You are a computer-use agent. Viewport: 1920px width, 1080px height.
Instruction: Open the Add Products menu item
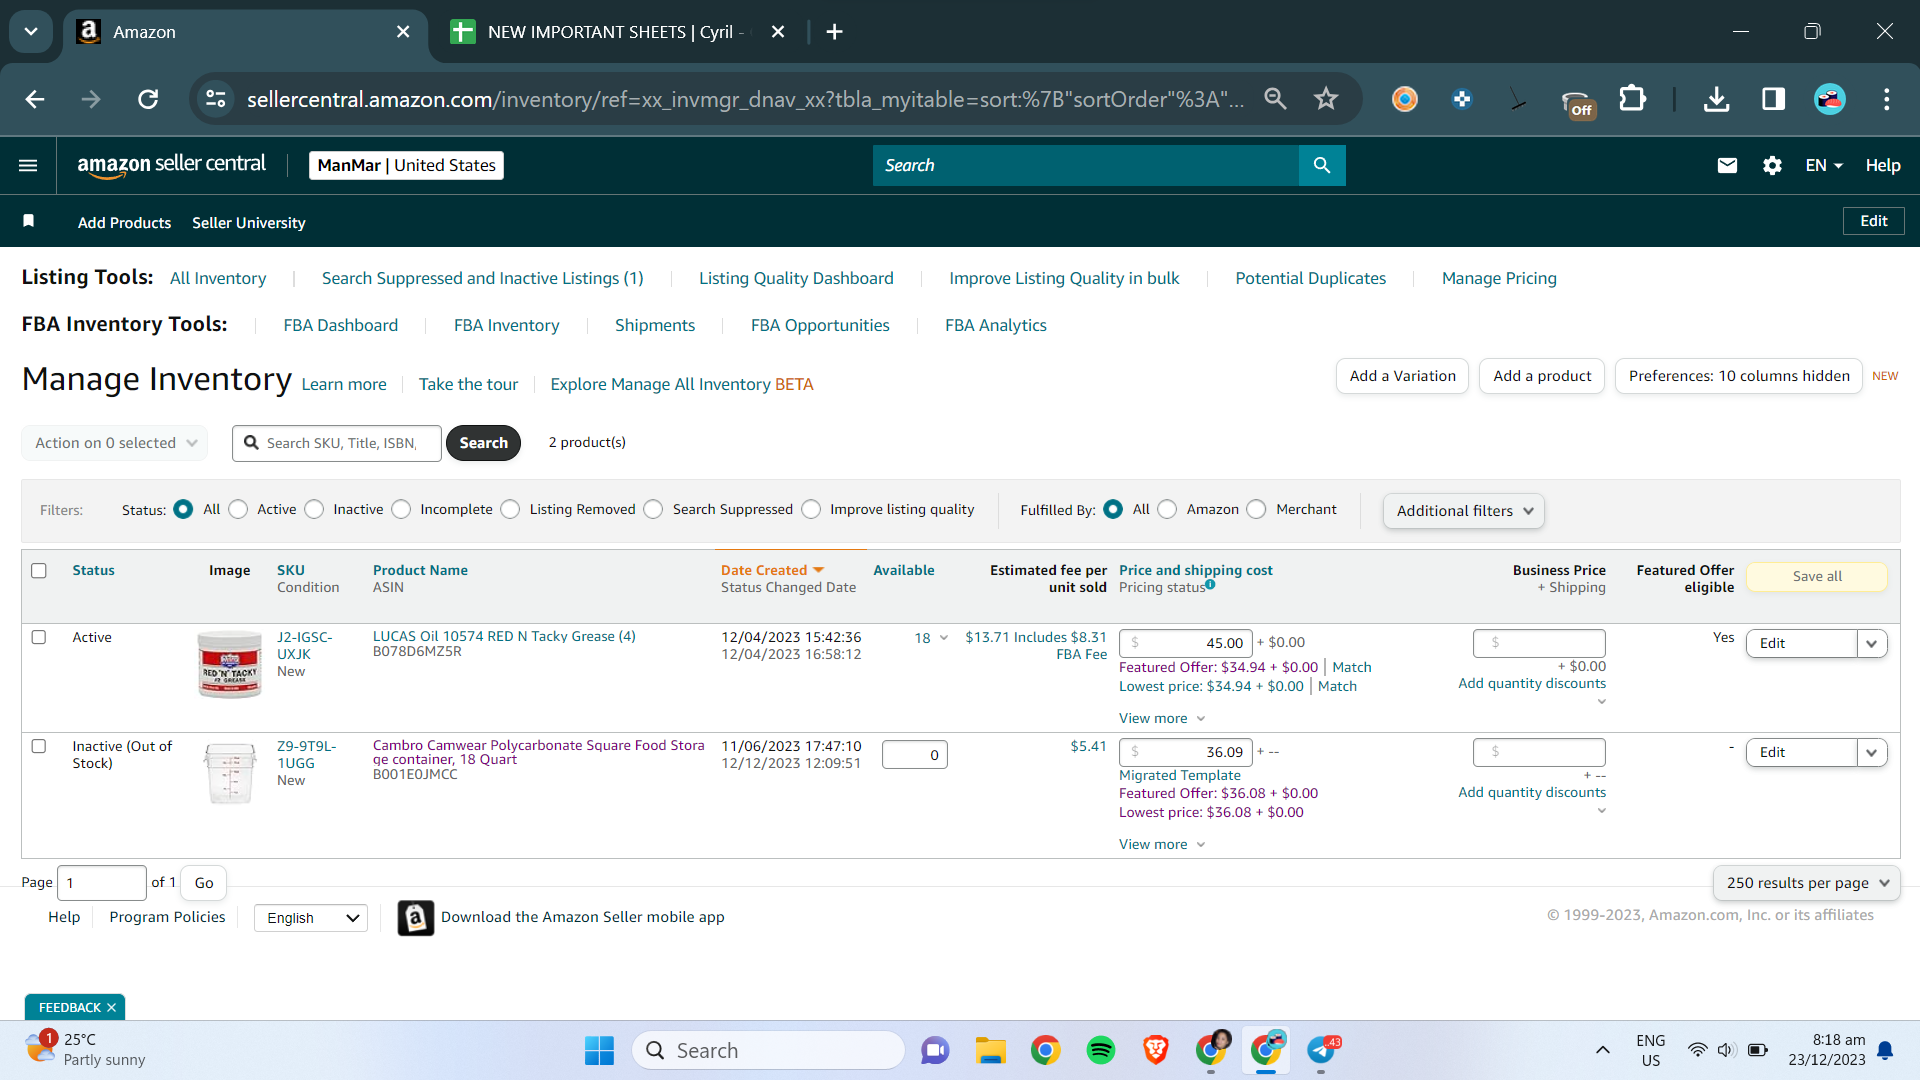(124, 222)
